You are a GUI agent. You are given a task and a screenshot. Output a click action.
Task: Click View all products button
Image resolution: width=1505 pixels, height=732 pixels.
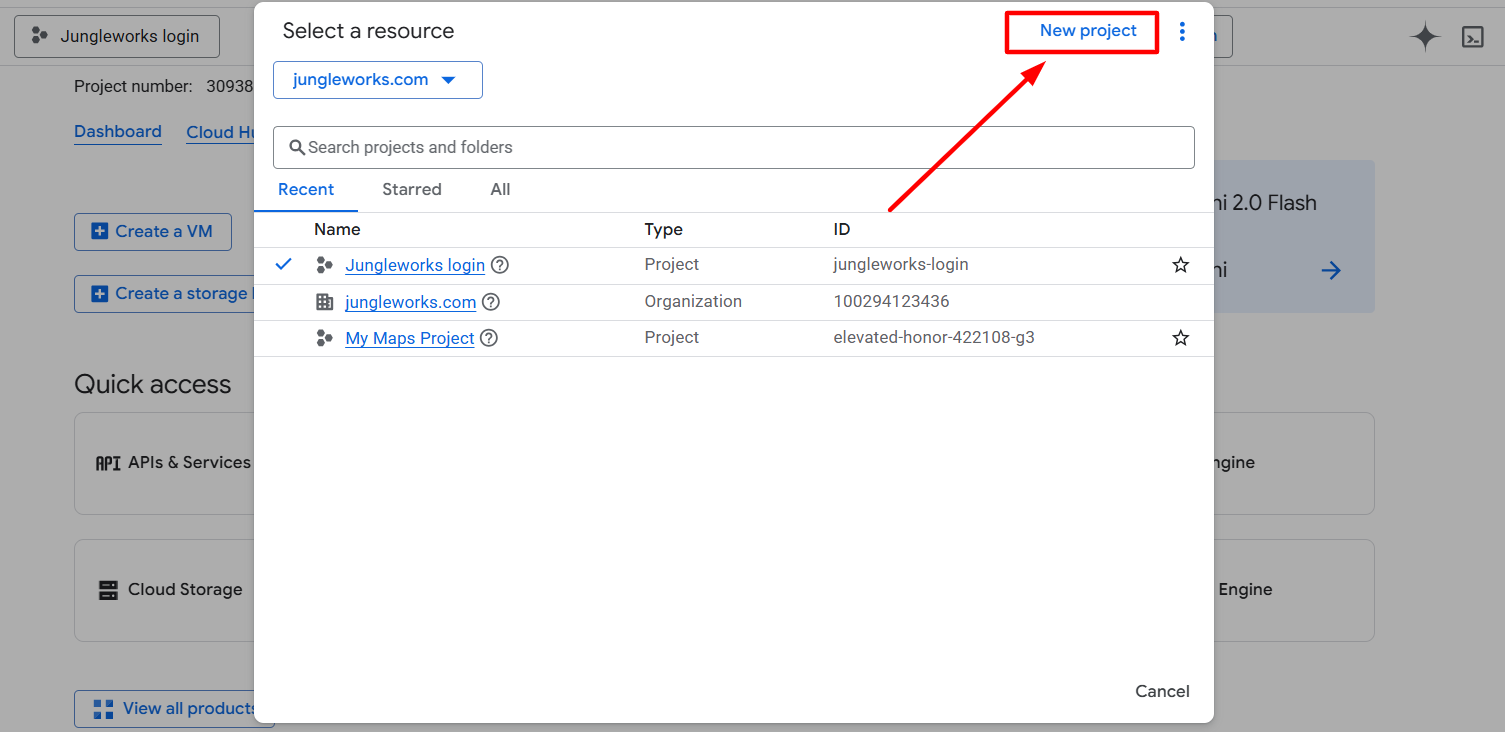click(x=174, y=708)
